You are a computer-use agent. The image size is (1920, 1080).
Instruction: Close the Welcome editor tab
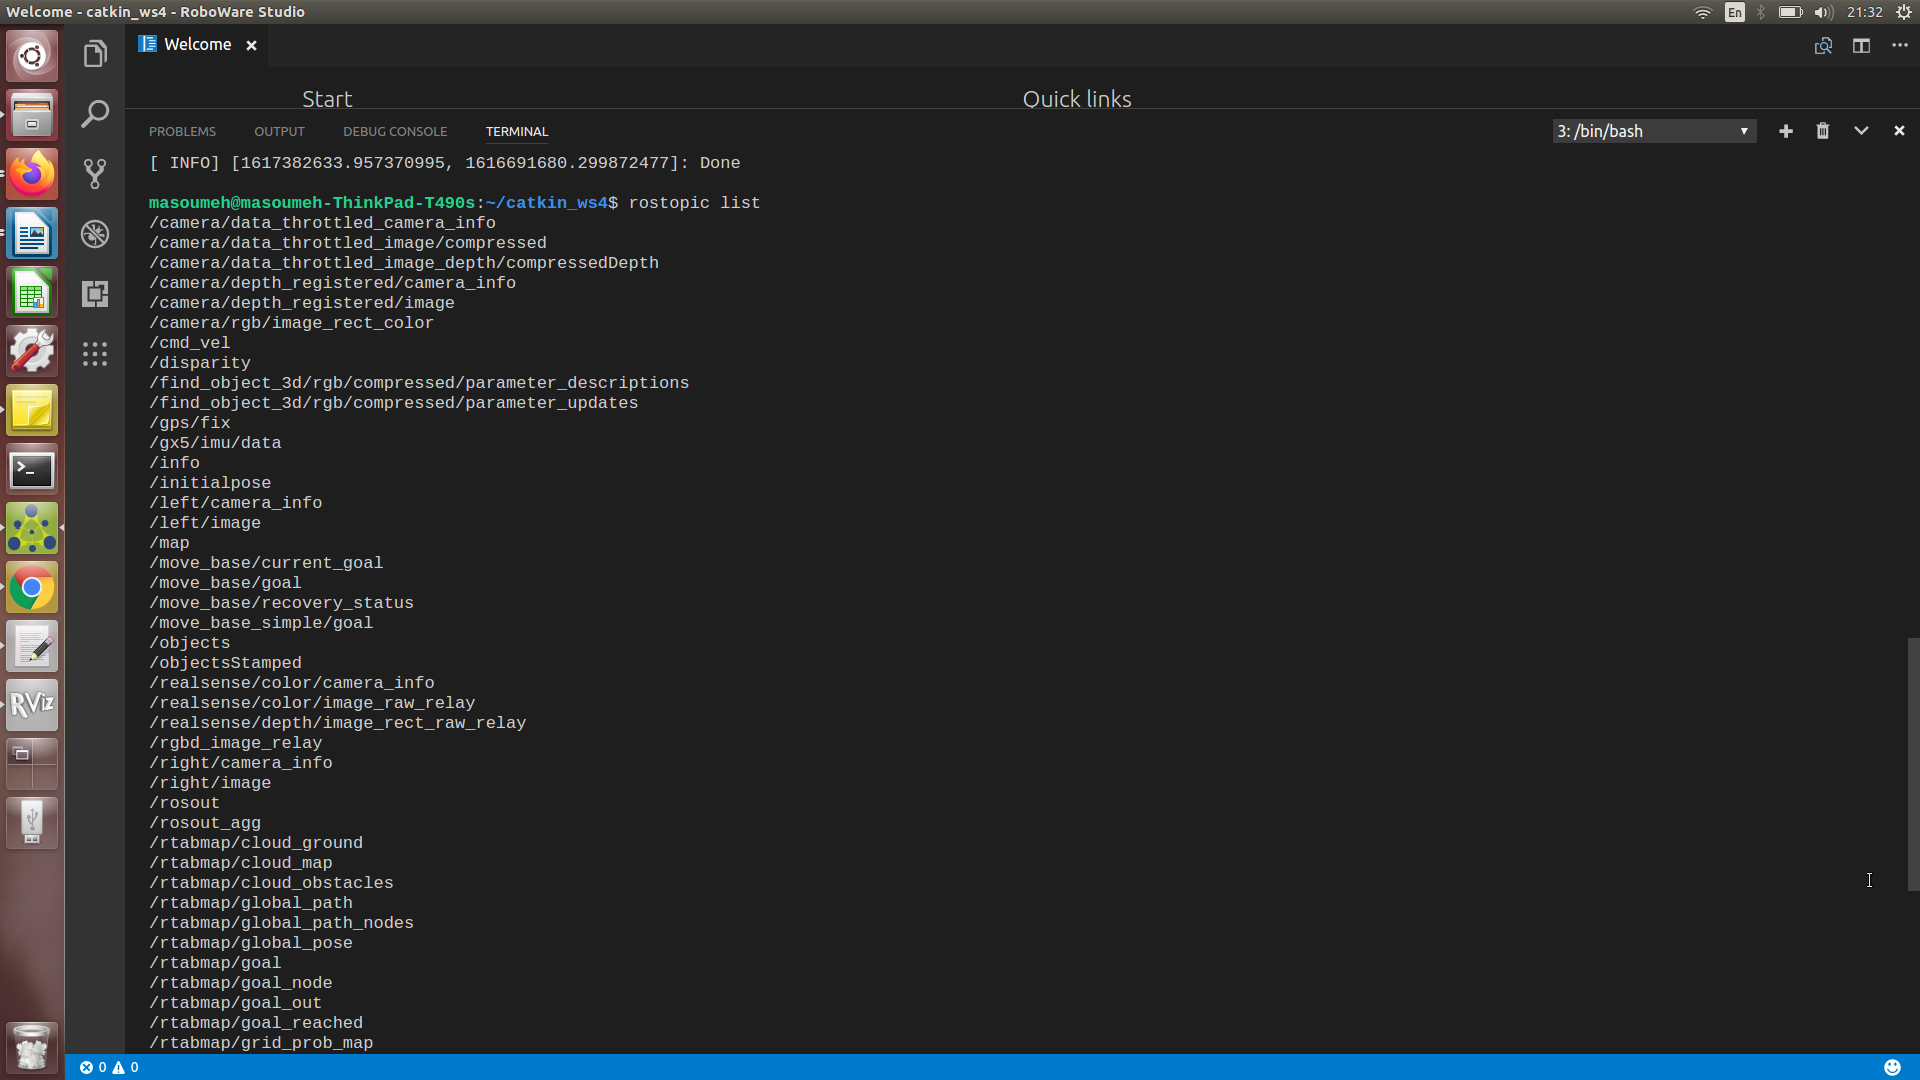pos(252,46)
